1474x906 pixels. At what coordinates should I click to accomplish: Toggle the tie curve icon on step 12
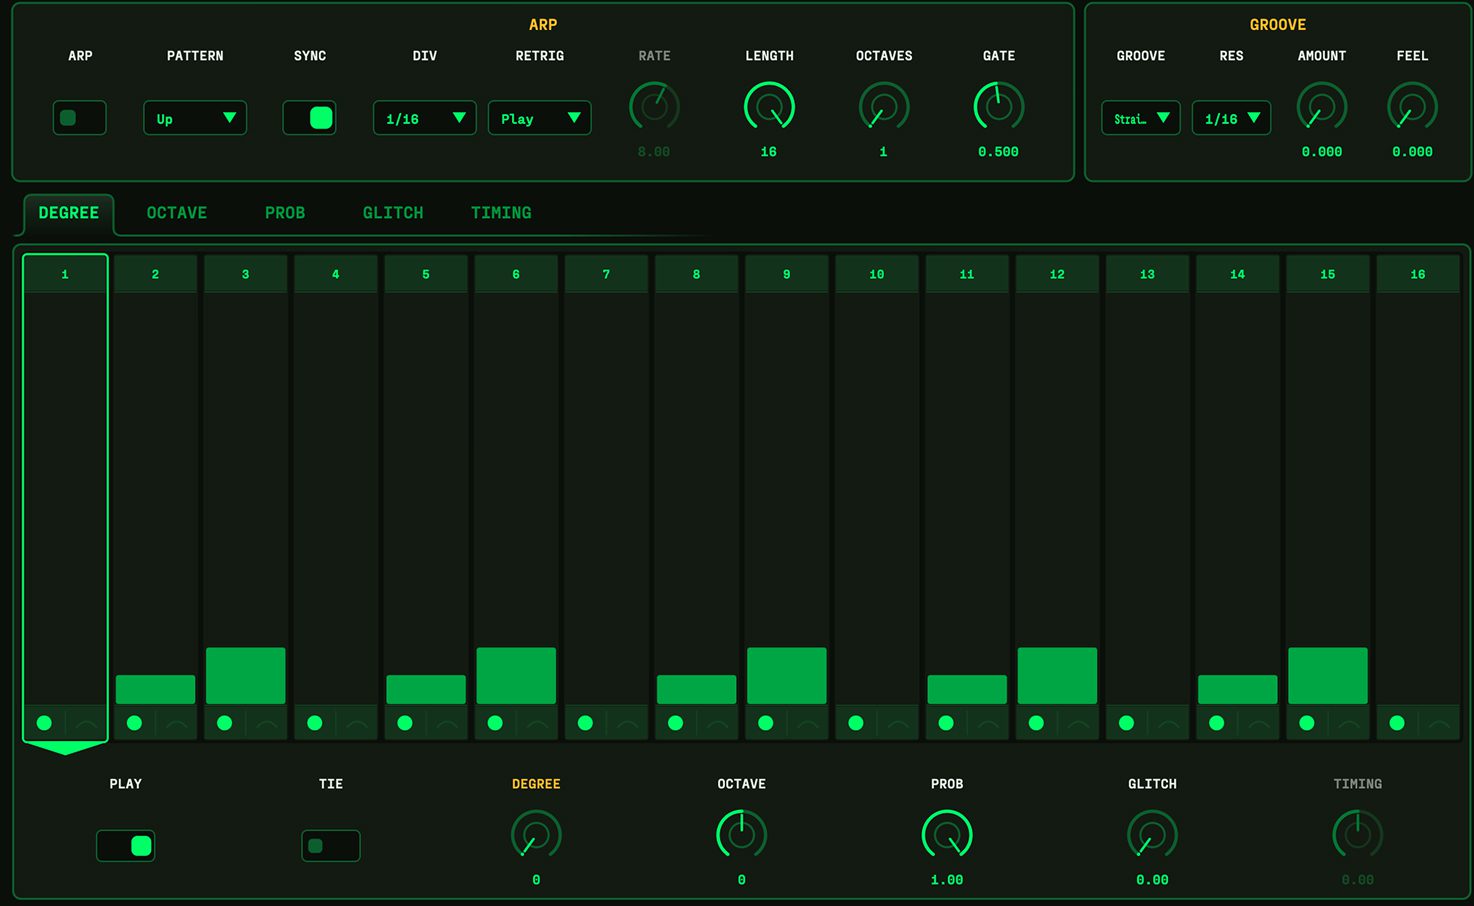(1079, 723)
